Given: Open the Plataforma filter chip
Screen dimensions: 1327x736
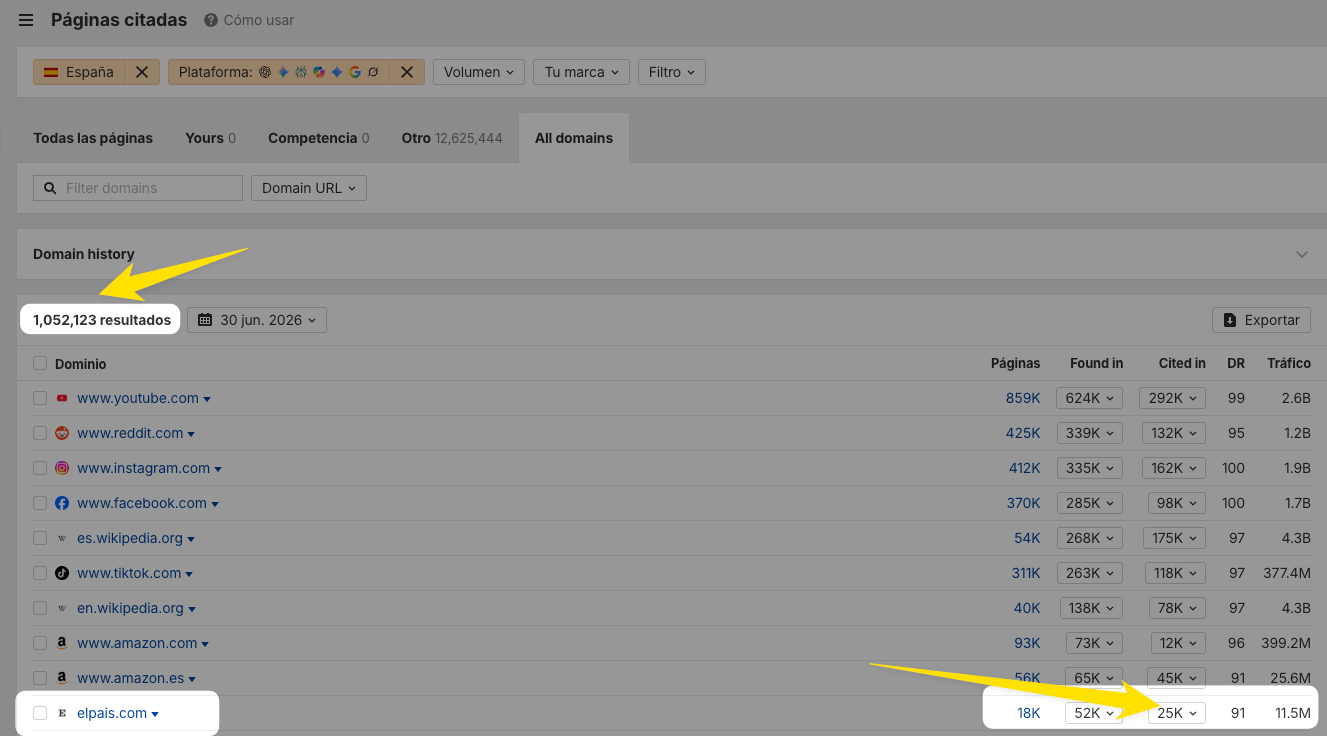Looking at the screenshot, I should (279, 72).
